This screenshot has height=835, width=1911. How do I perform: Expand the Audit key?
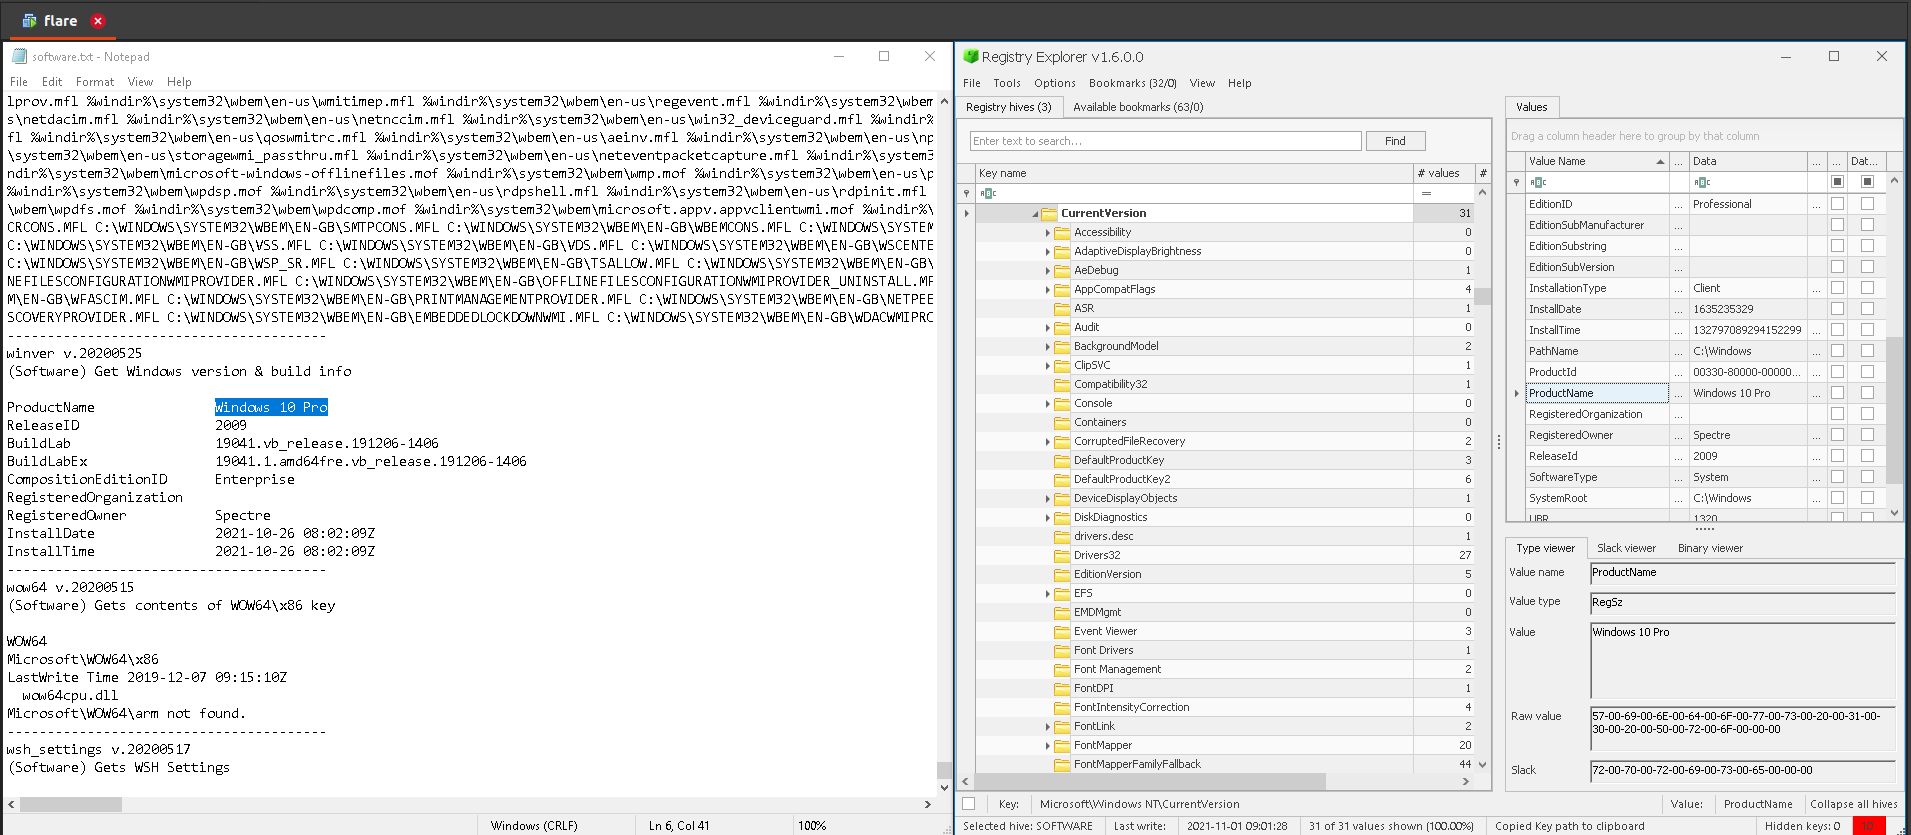tap(1048, 327)
